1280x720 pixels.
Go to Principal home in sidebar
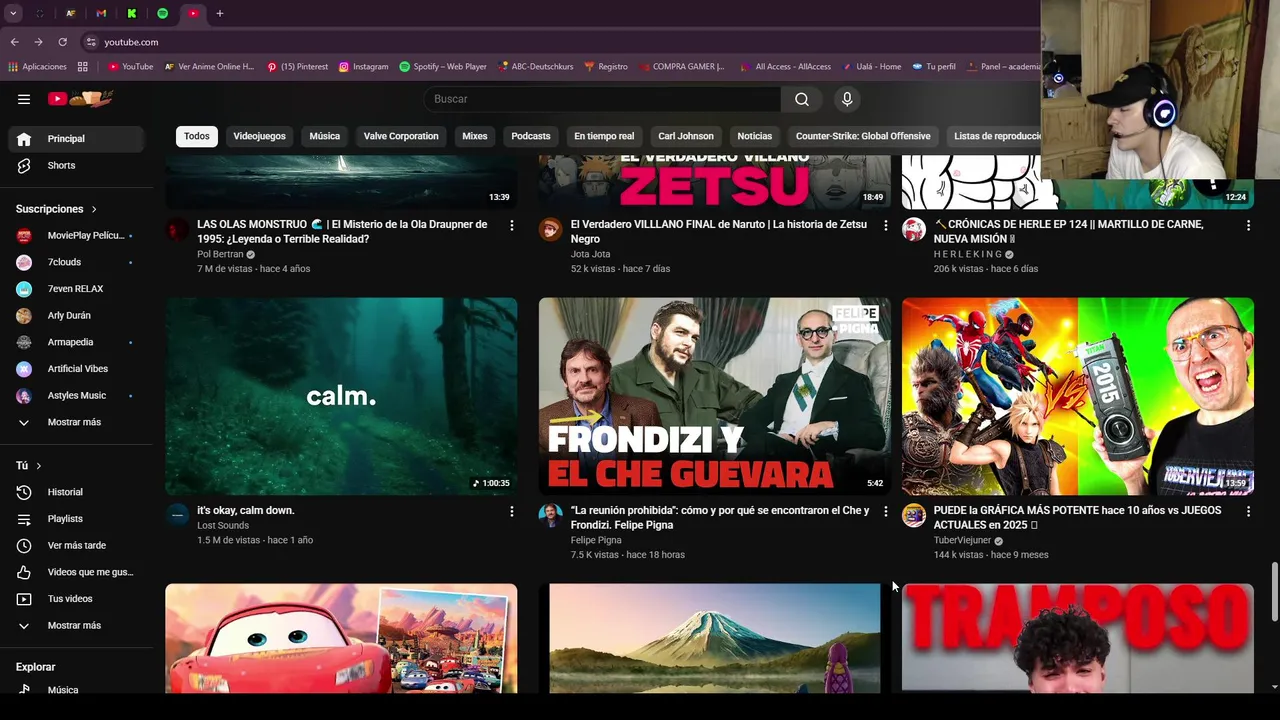click(x=76, y=139)
